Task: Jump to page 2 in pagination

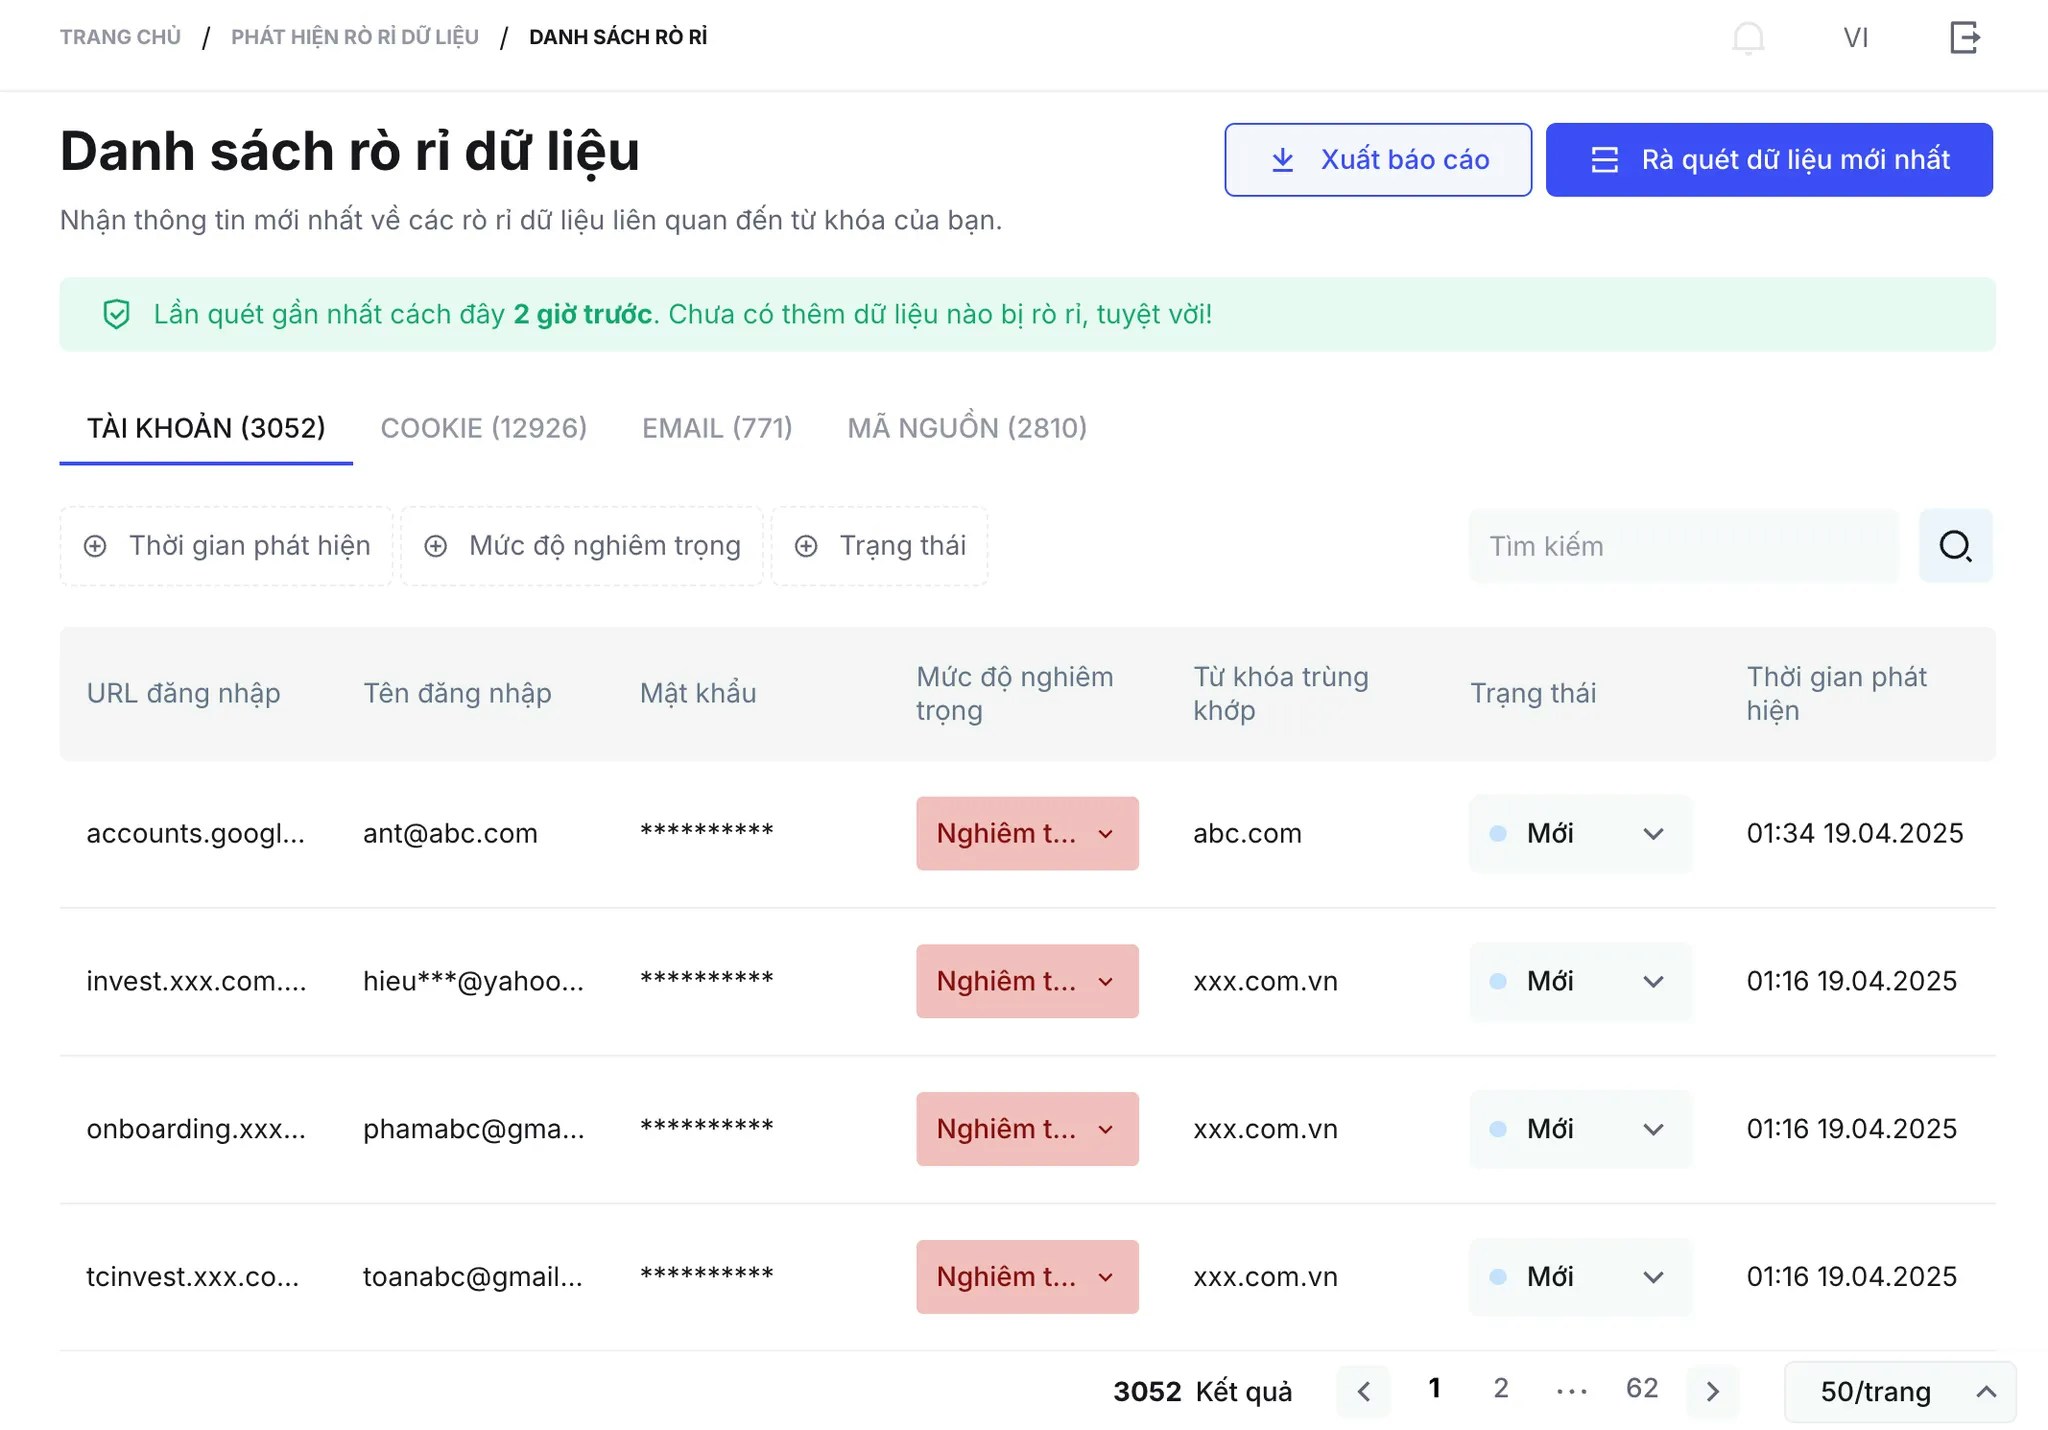Action: click(x=1500, y=1389)
